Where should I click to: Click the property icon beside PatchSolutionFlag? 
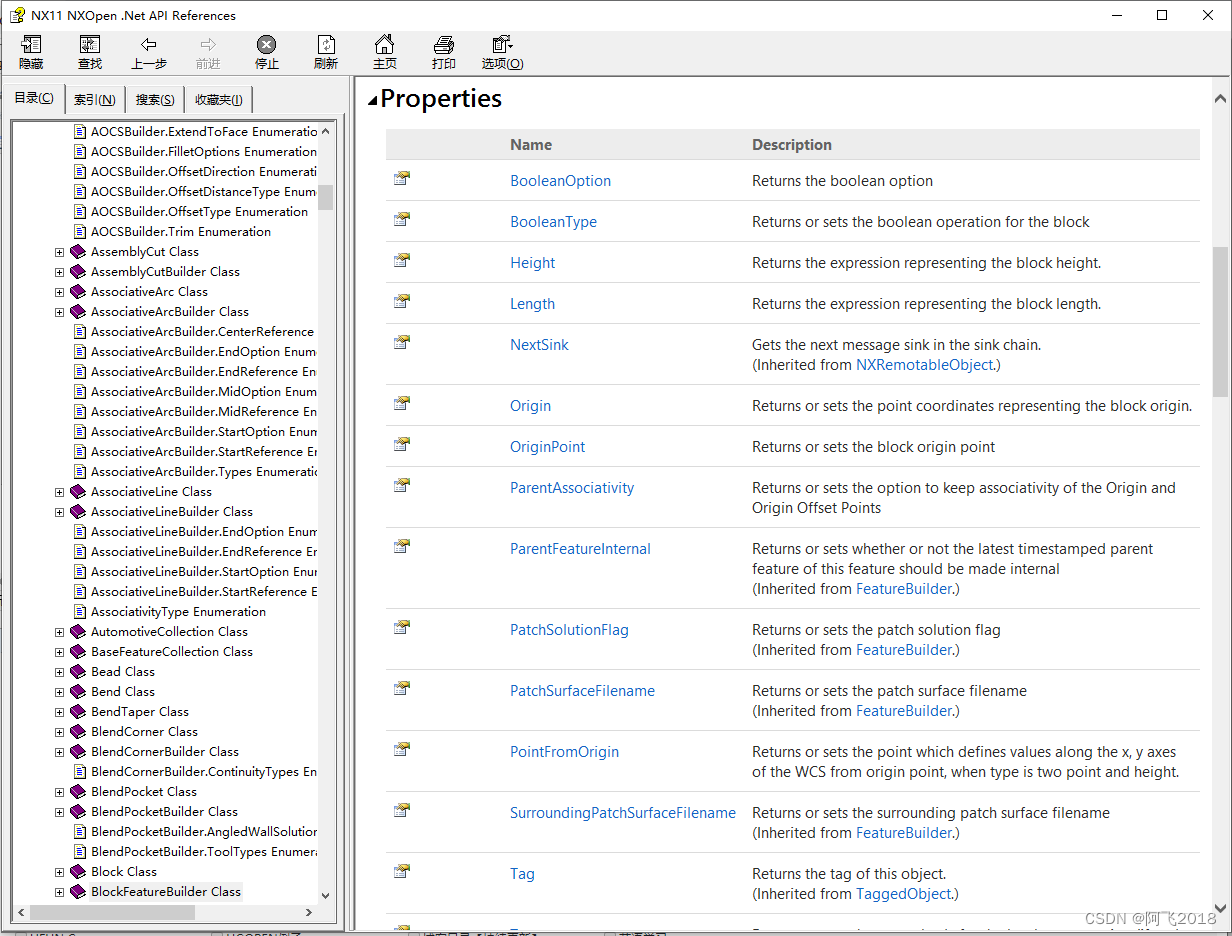pyautogui.click(x=402, y=628)
